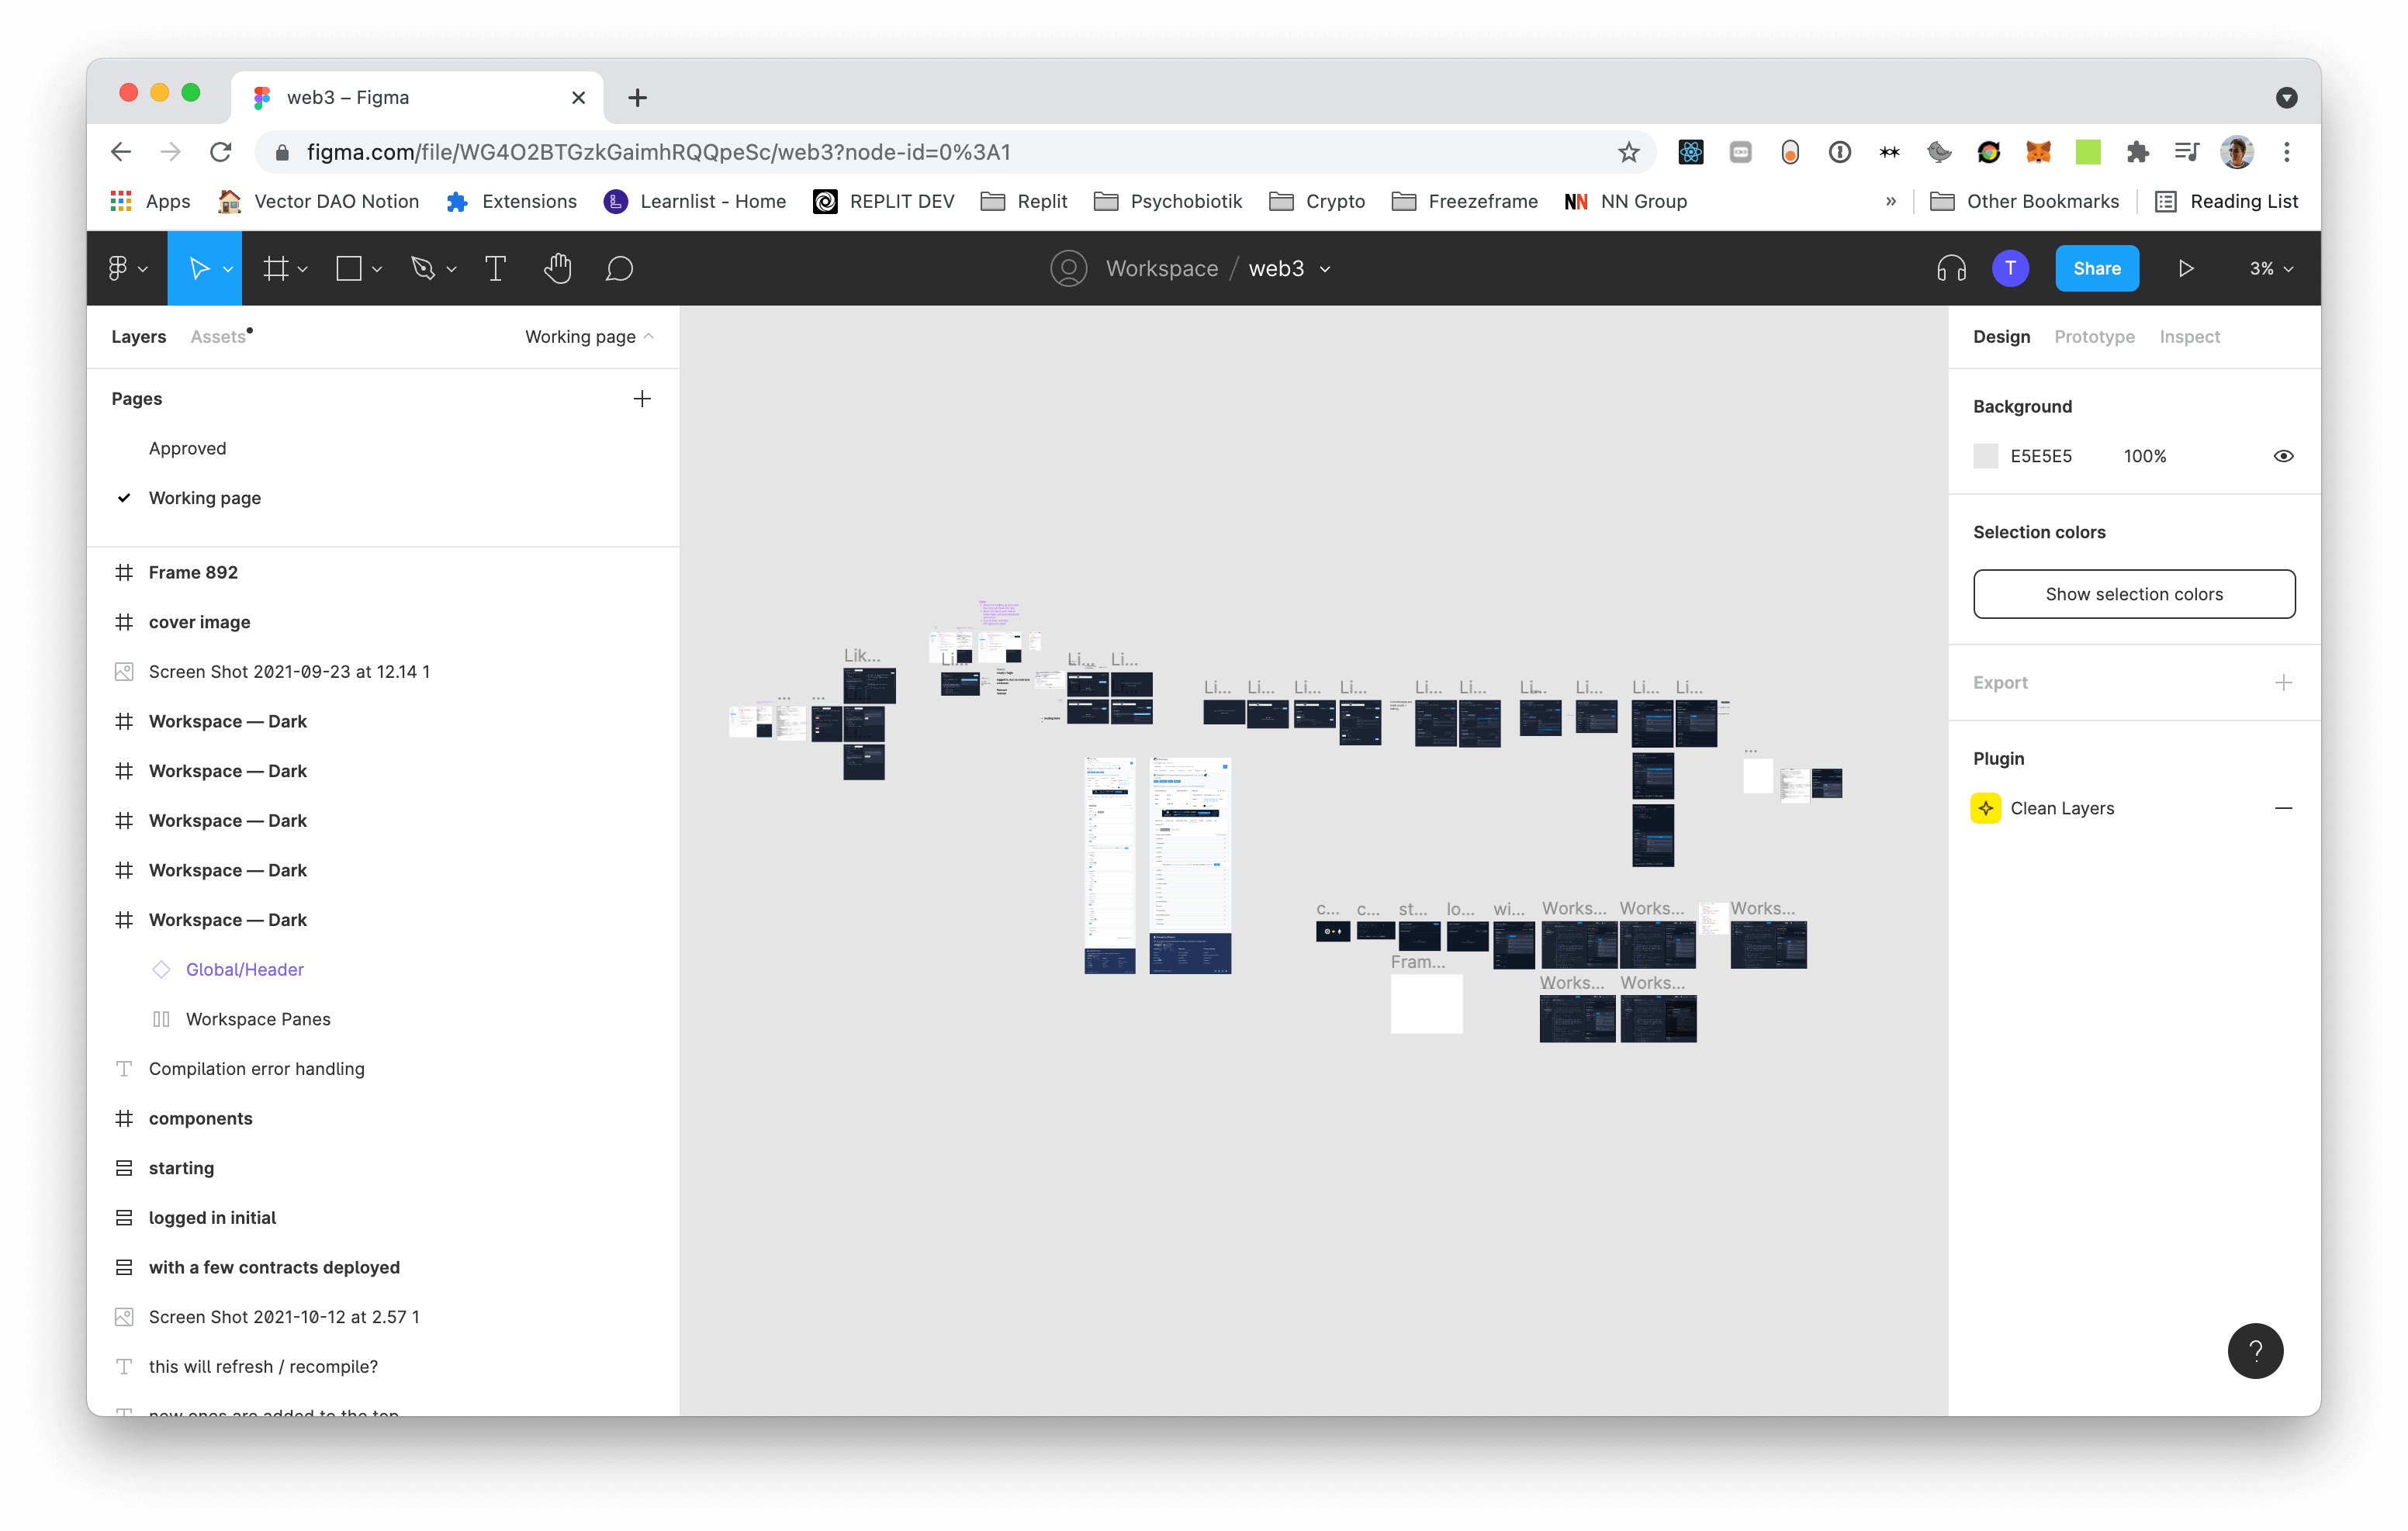Click the E5E5E5 background color swatch

[1985, 456]
